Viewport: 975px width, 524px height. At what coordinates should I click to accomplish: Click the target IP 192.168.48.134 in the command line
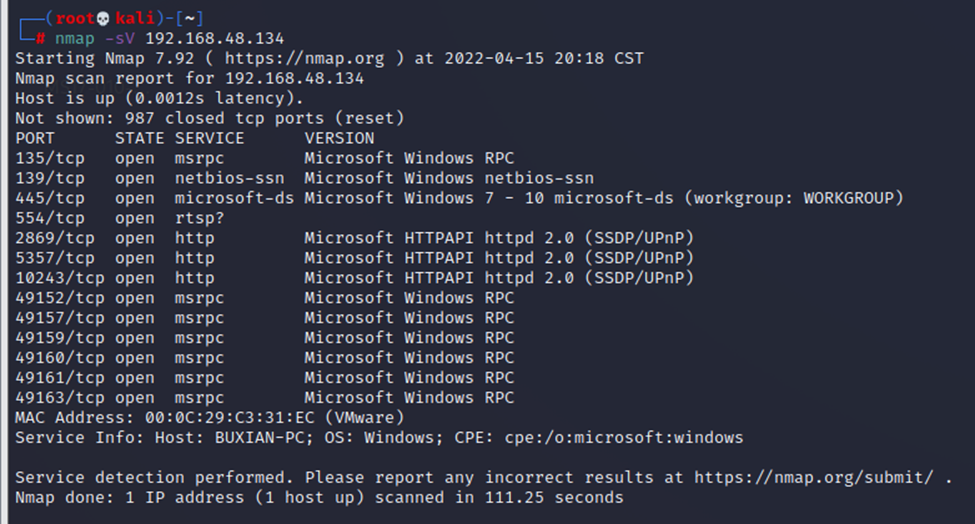(x=214, y=38)
